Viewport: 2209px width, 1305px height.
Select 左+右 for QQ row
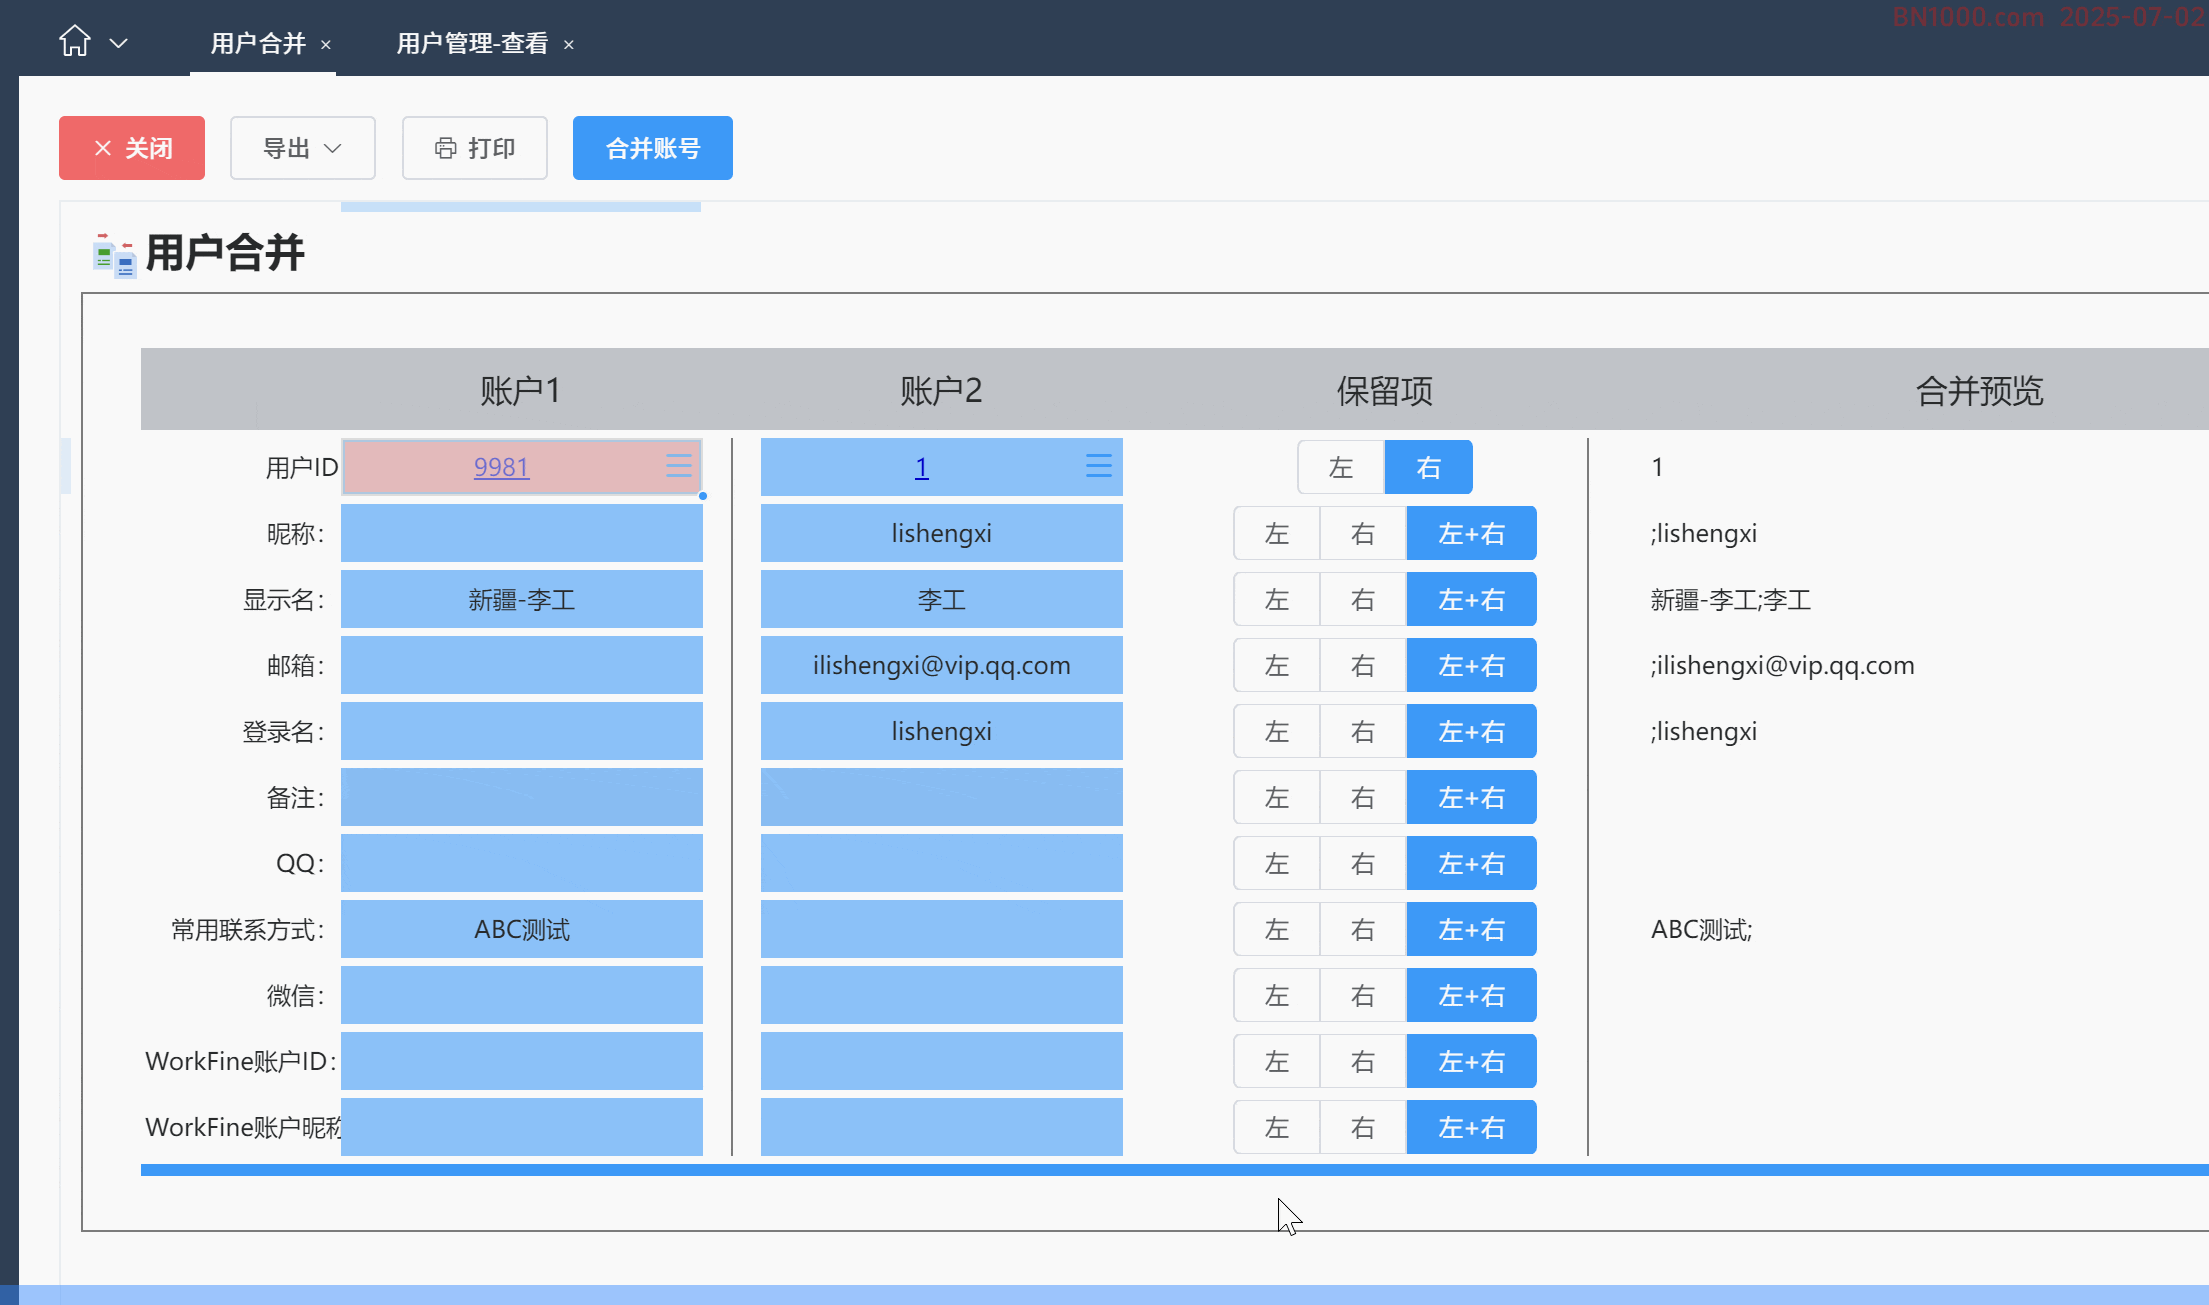1472,863
